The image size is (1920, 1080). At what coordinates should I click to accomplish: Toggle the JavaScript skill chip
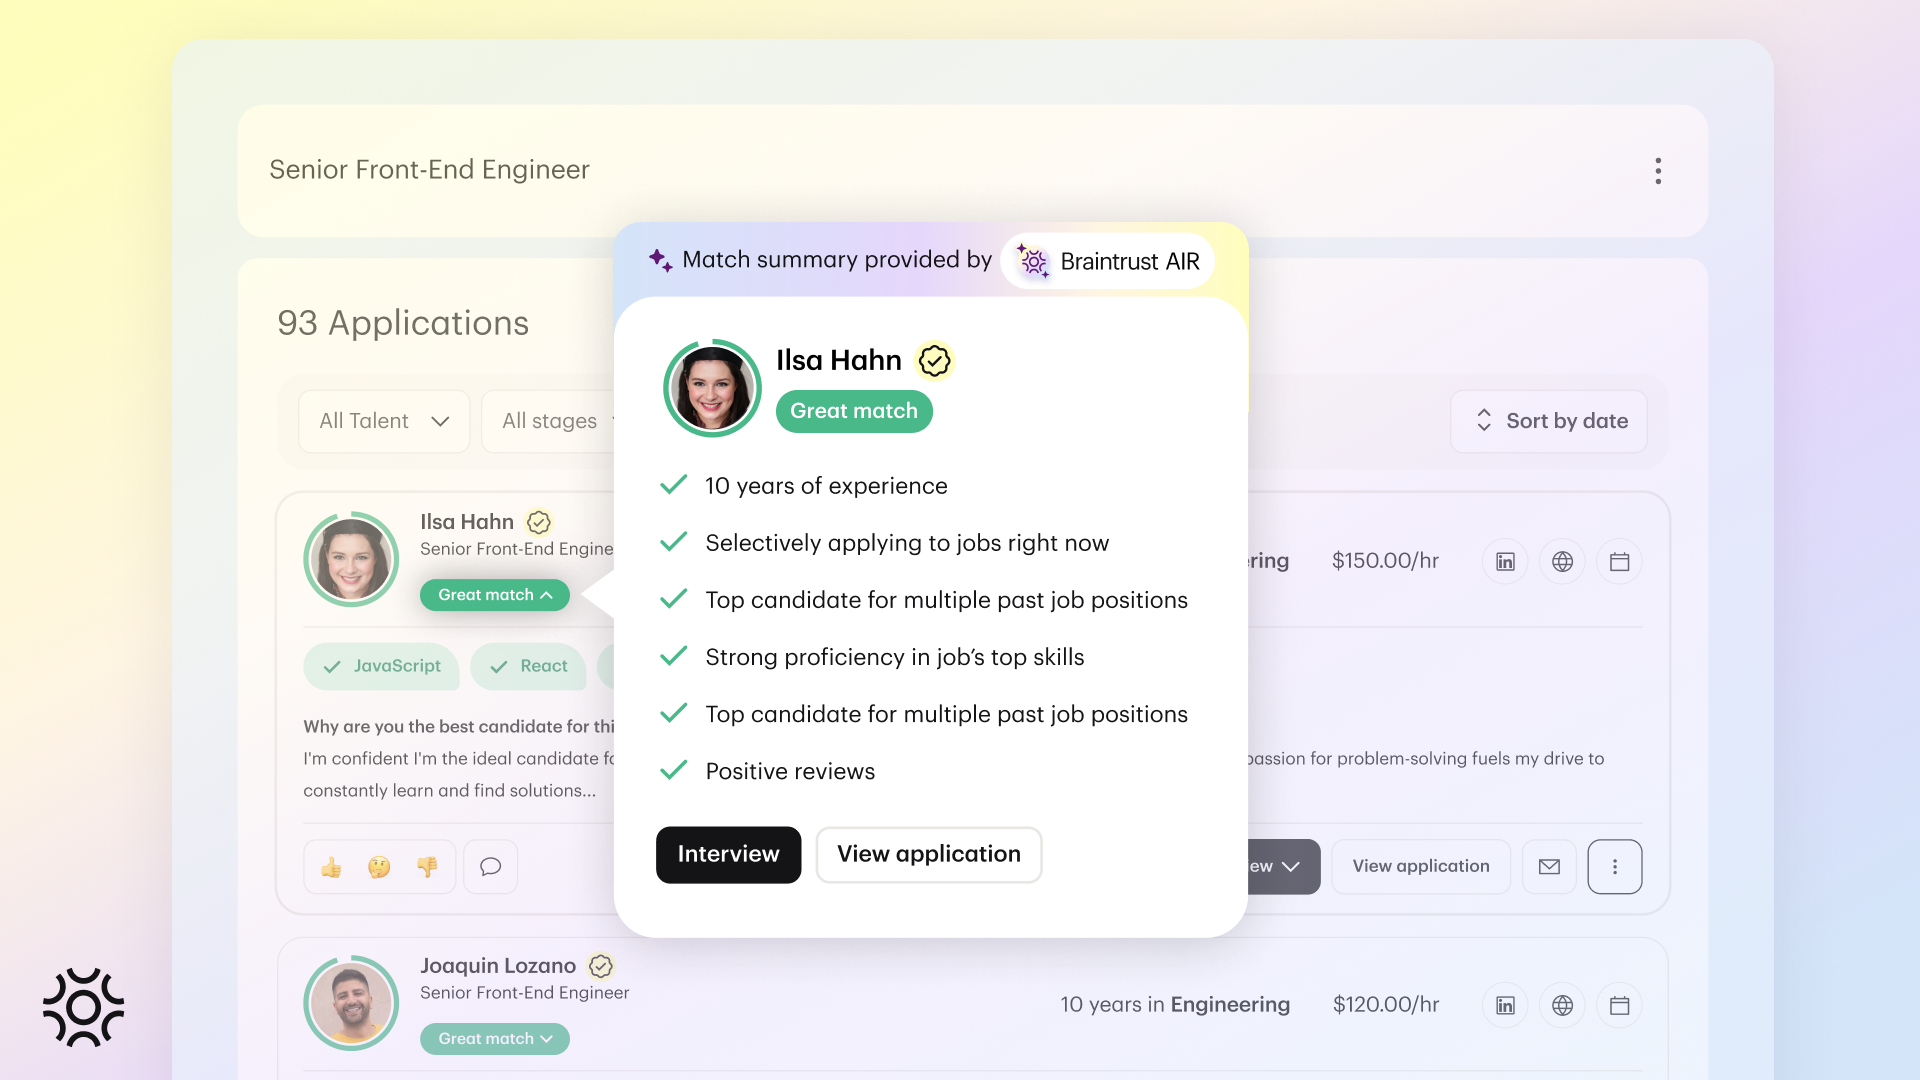[381, 667]
